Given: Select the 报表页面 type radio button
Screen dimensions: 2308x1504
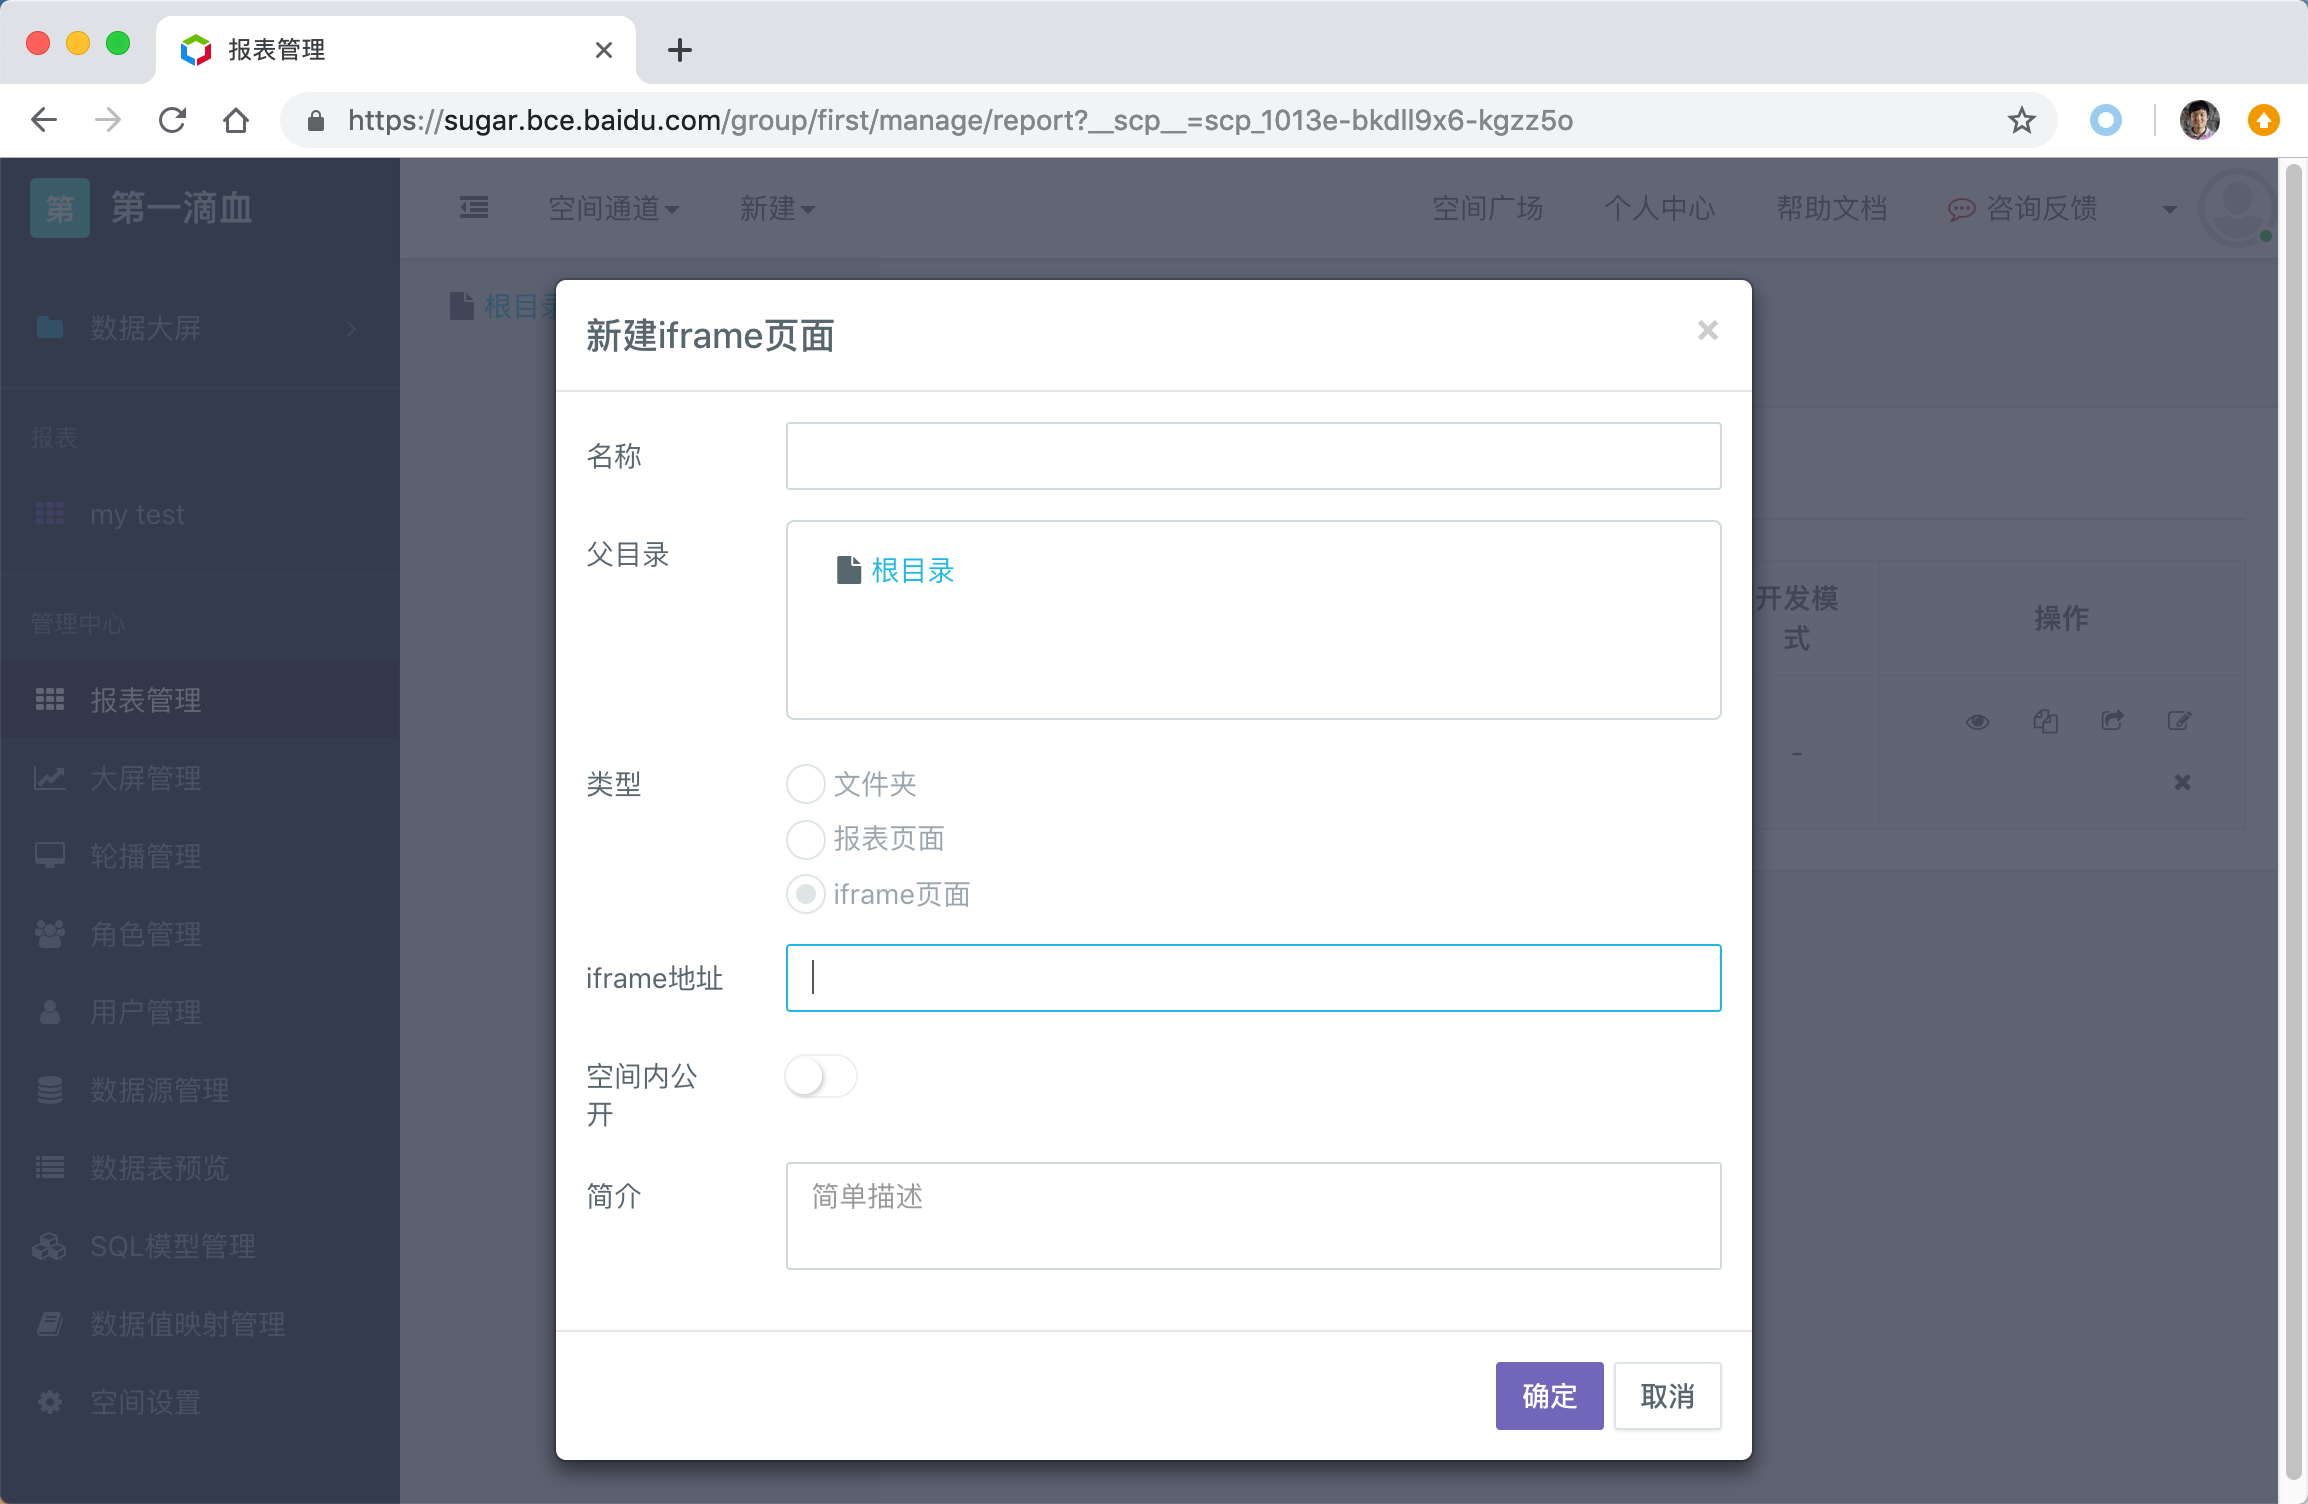Looking at the screenshot, I should point(806,839).
